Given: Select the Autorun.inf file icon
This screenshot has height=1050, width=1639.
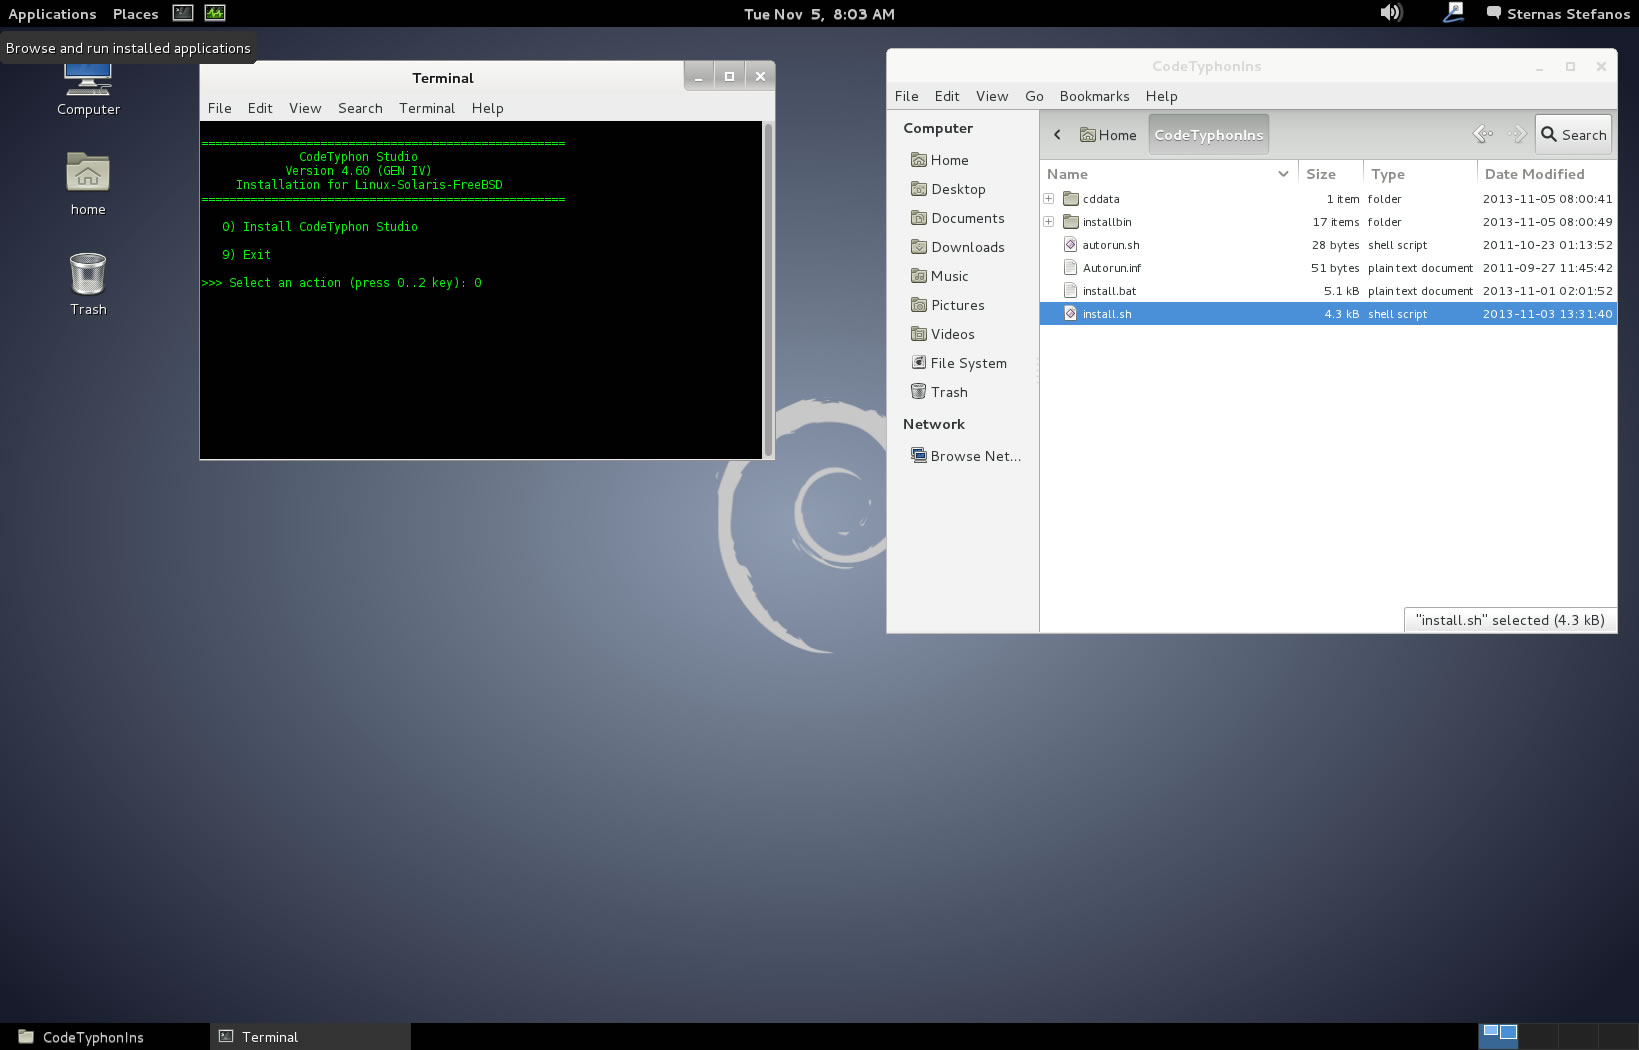Looking at the screenshot, I should click(x=1071, y=268).
